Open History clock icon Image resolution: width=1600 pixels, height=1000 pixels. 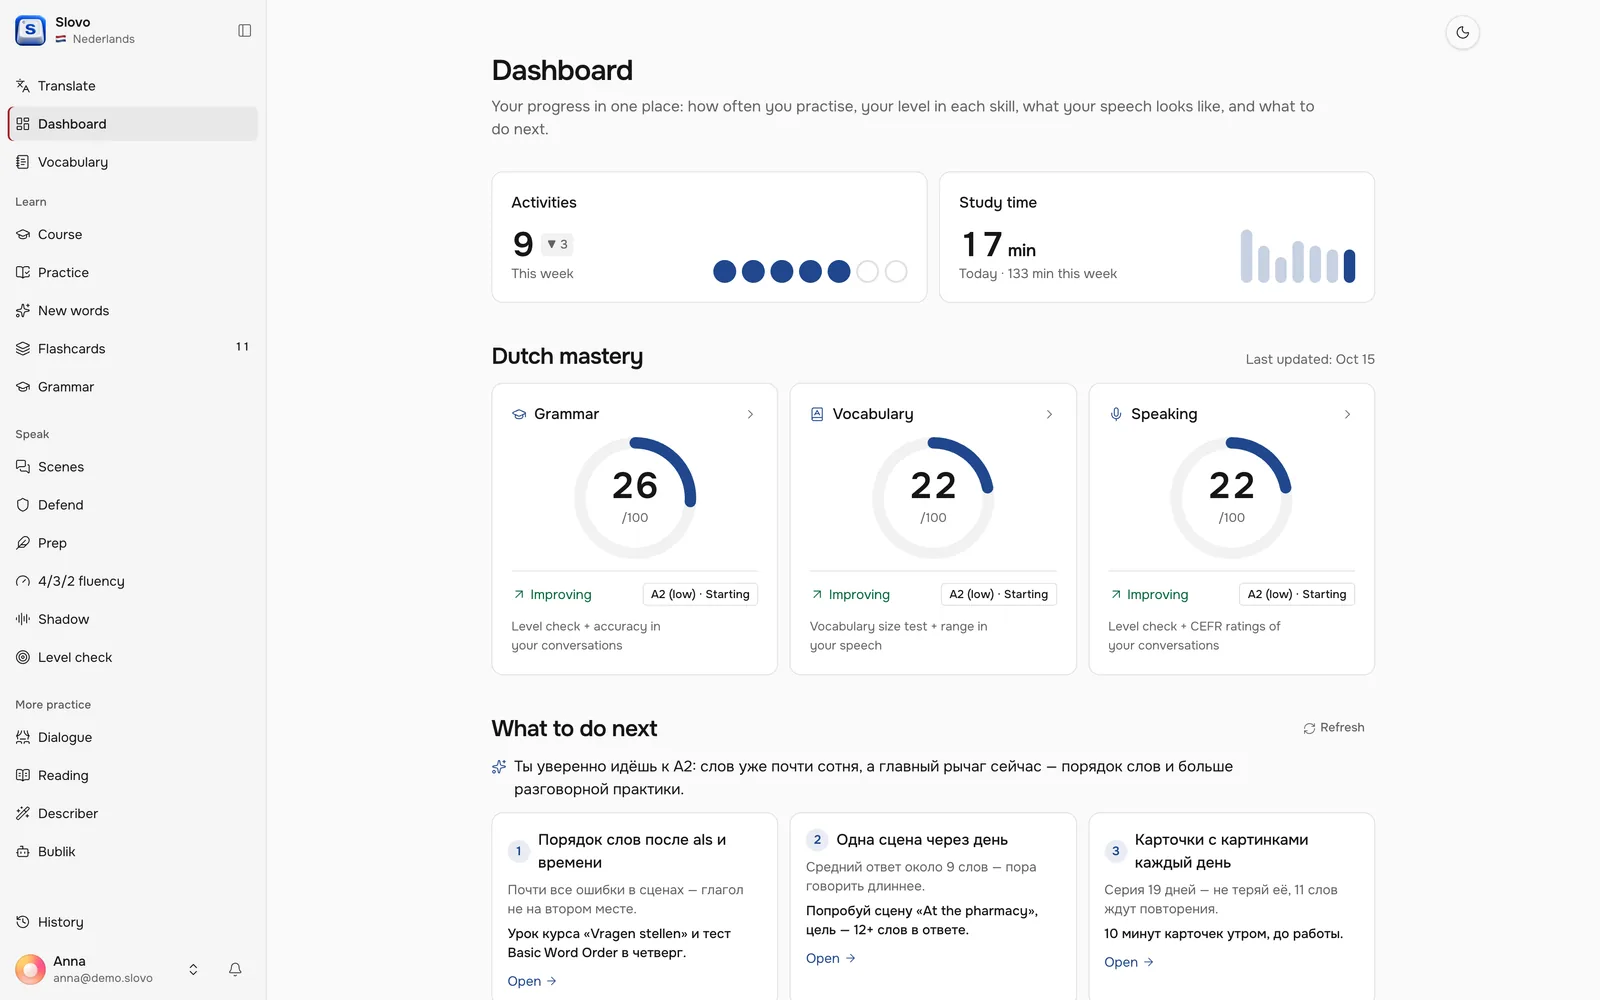23,922
